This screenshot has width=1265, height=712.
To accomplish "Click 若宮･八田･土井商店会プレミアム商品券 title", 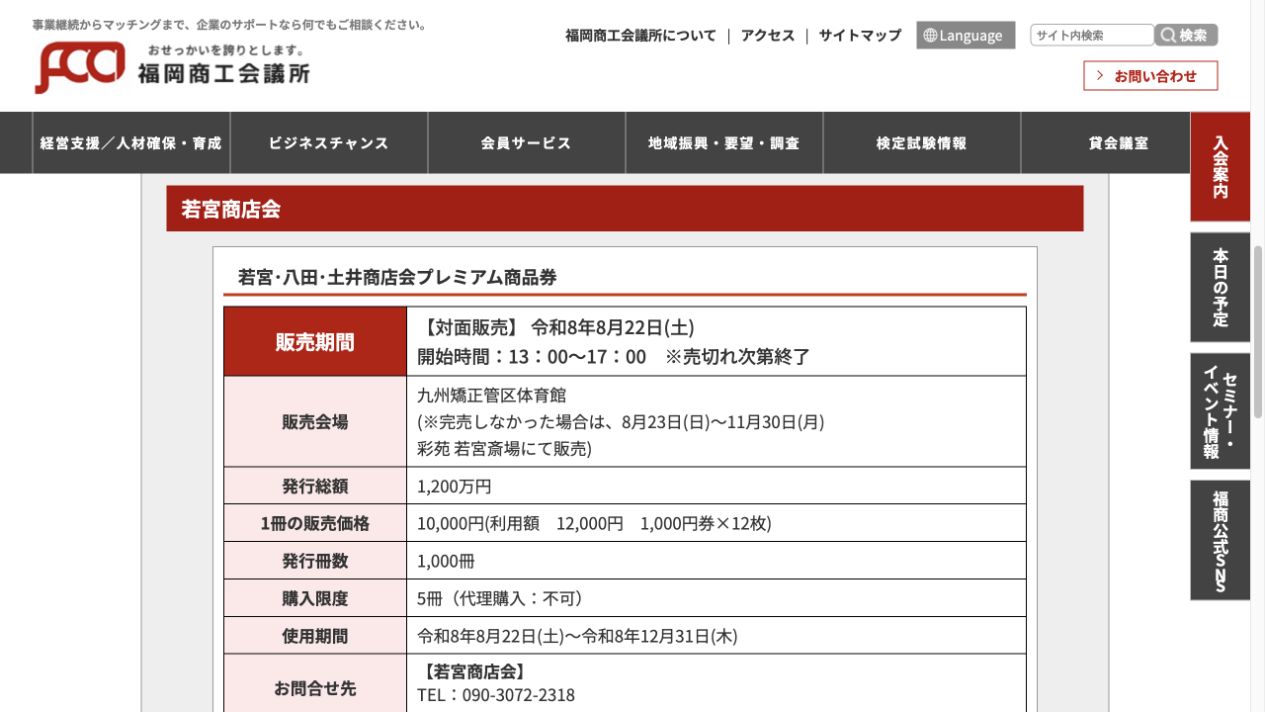I will 397,278.
